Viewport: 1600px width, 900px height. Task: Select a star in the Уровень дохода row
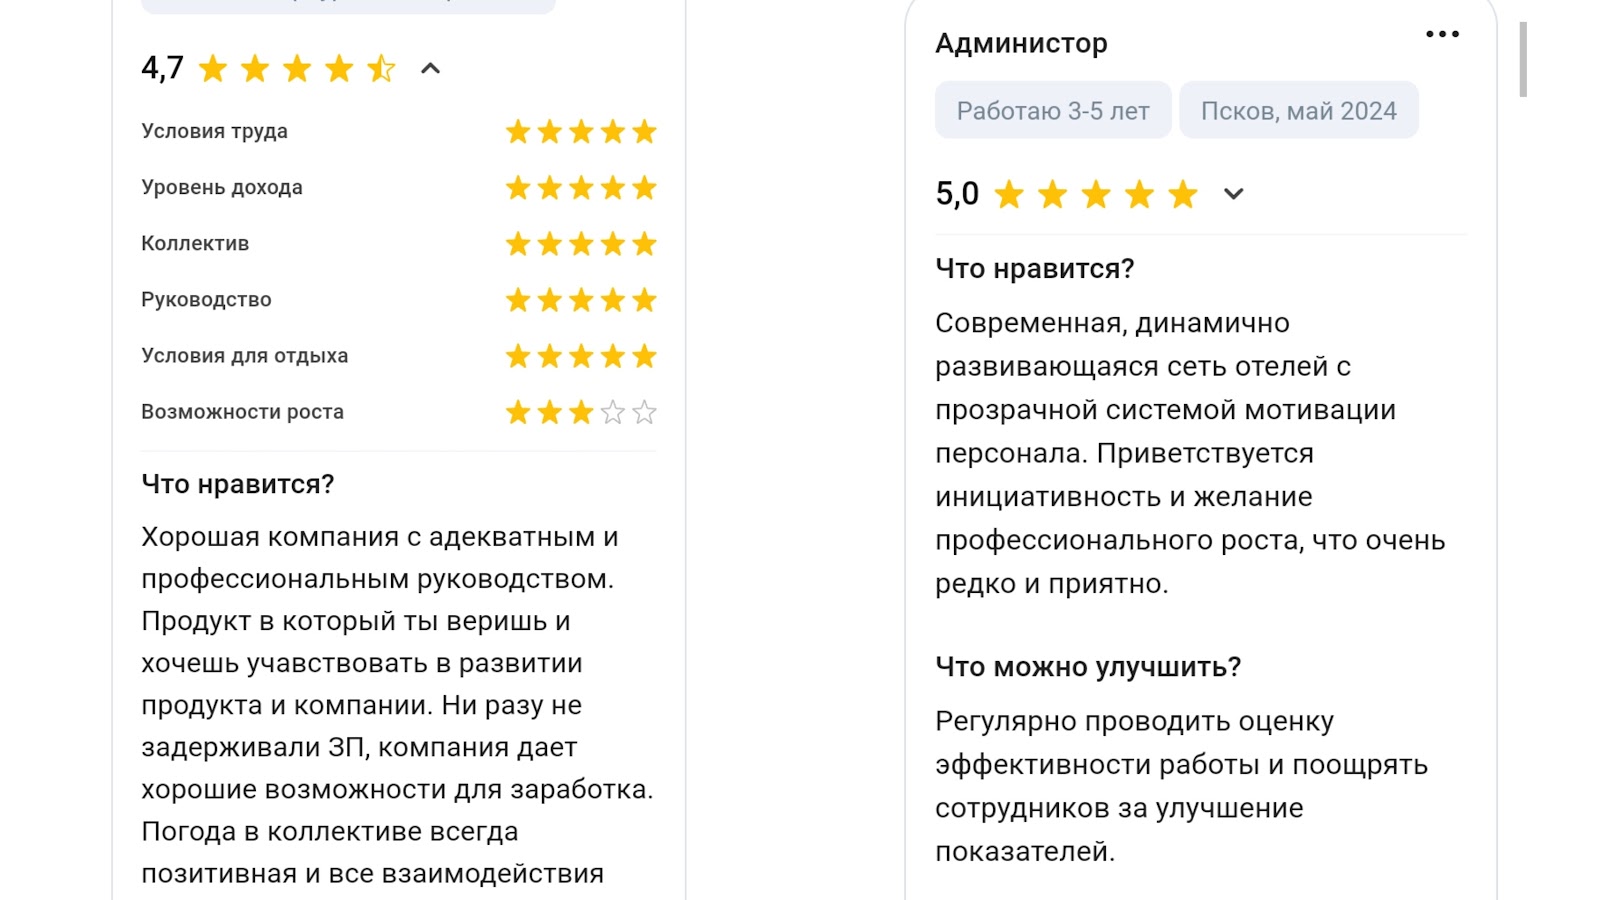click(x=580, y=187)
